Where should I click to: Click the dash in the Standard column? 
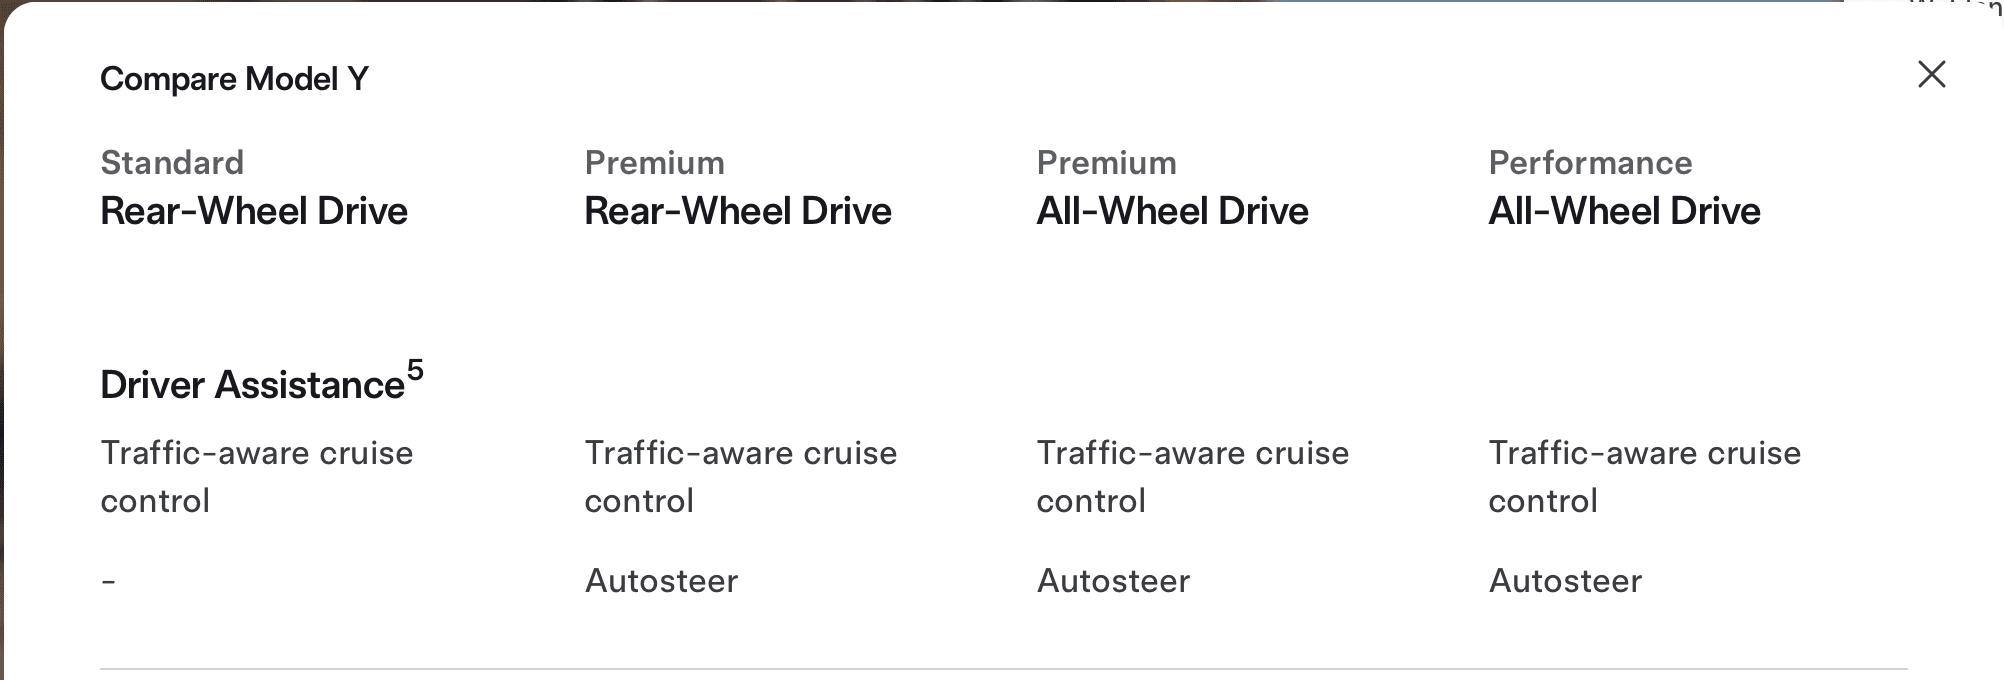coord(108,581)
